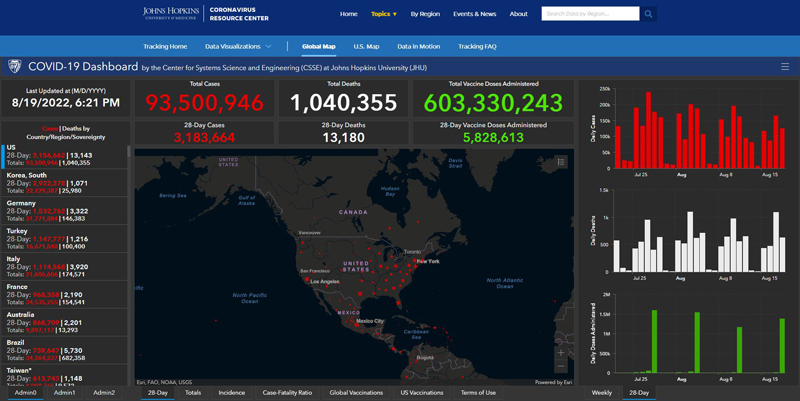The image size is (800, 401).
Task: Expand Data Visualizations dropdown
Action: (238, 46)
